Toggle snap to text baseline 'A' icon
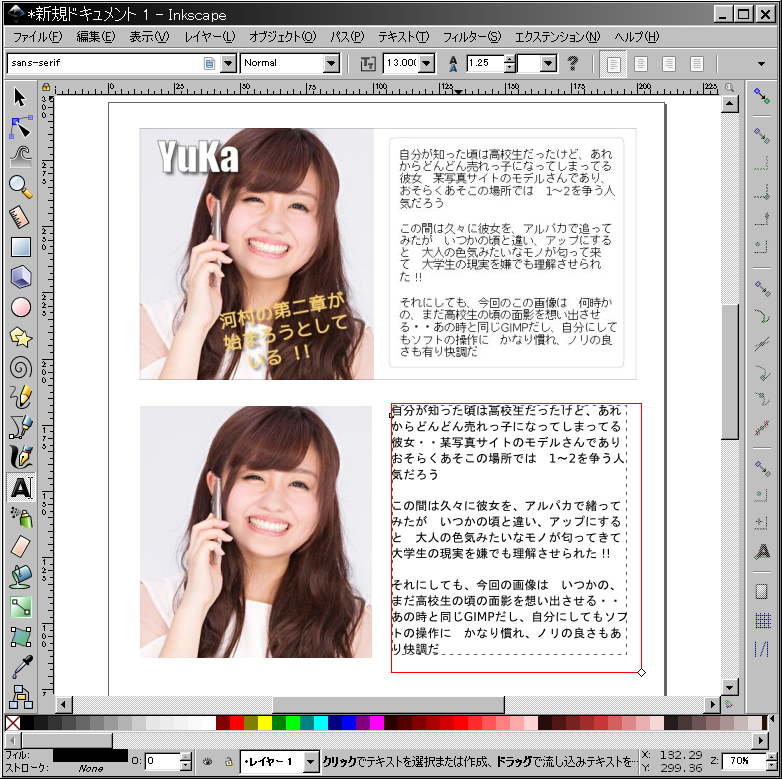The width and height of the screenshot is (782, 779). point(762,551)
